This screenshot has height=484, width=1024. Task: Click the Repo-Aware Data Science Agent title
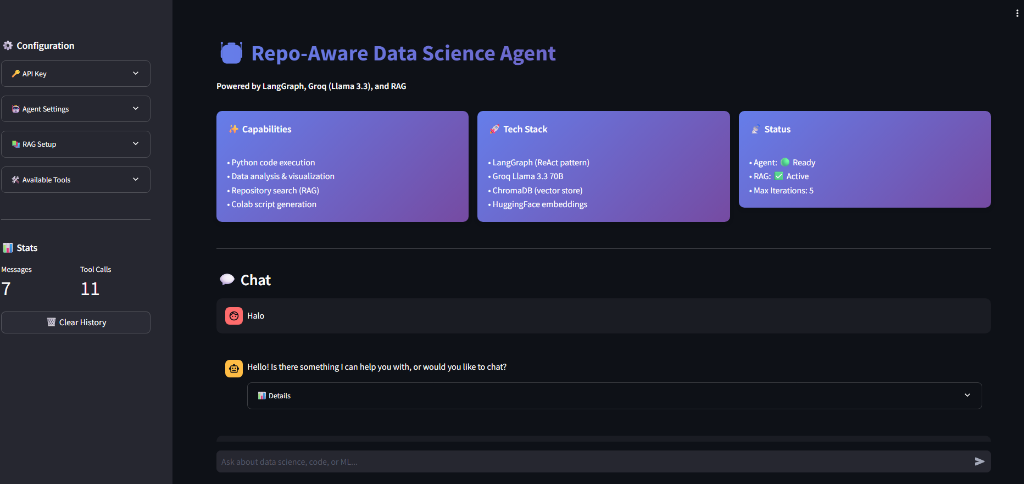pos(404,53)
